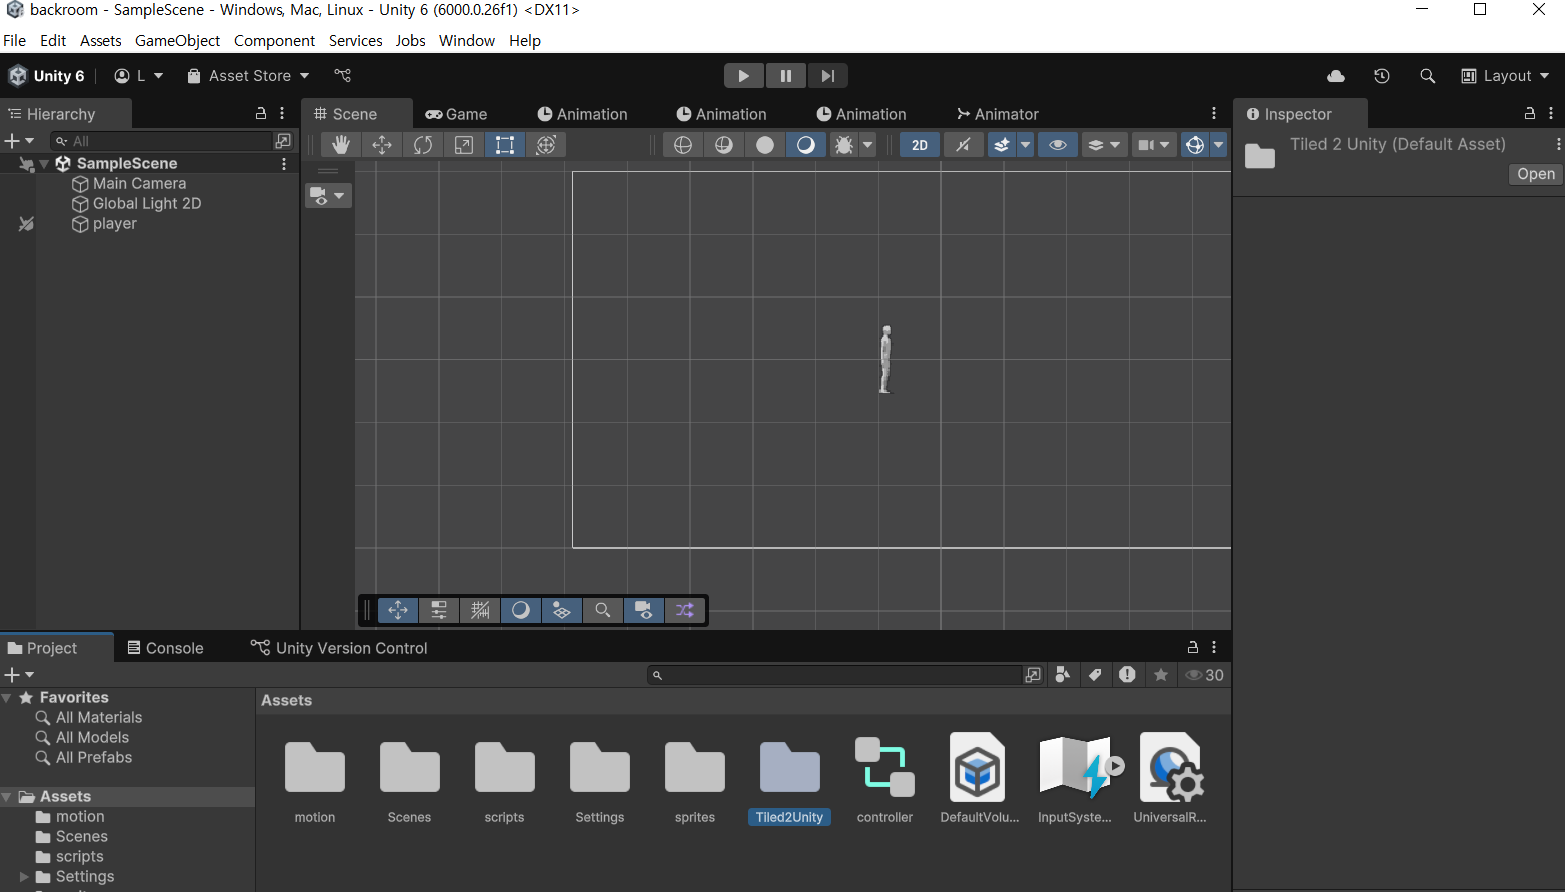The image size is (1565, 892).
Task: Open Version Control toolbar icon
Action: pos(343,76)
